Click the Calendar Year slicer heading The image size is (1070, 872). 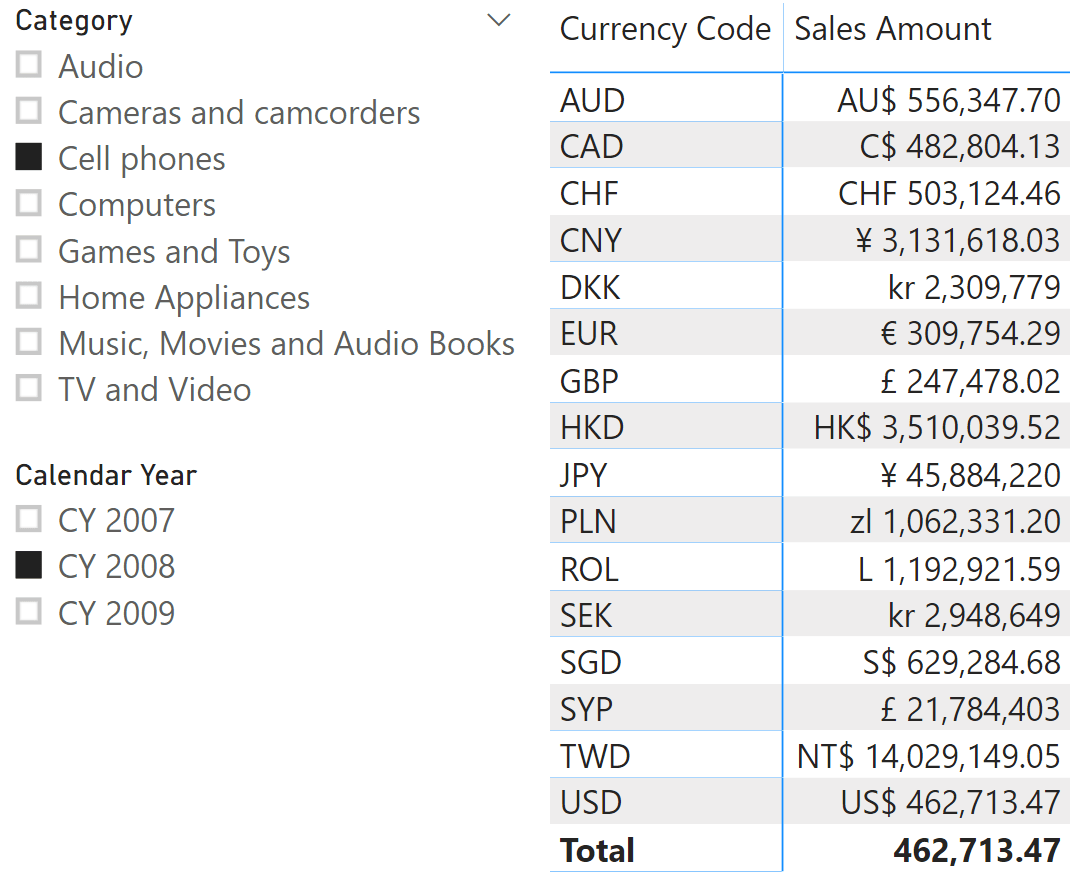tap(105, 475)
